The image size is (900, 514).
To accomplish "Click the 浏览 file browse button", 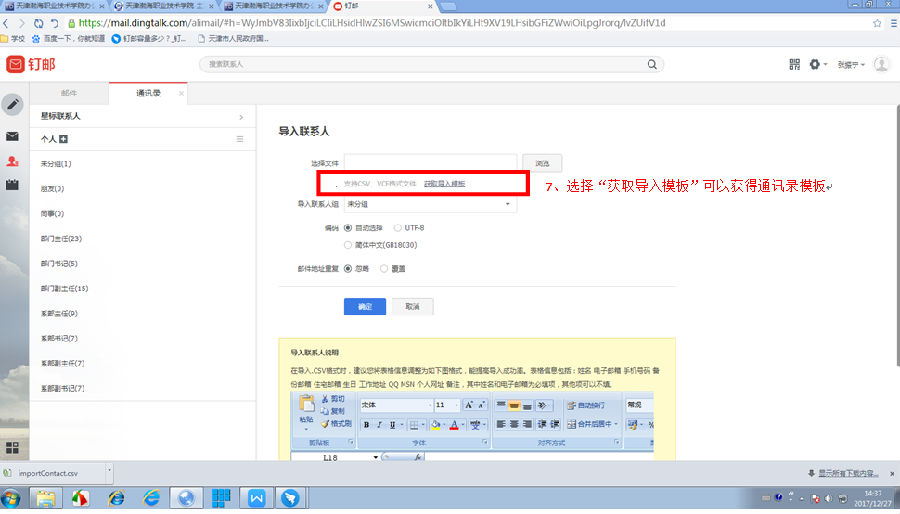I will [x=542, y=162].
